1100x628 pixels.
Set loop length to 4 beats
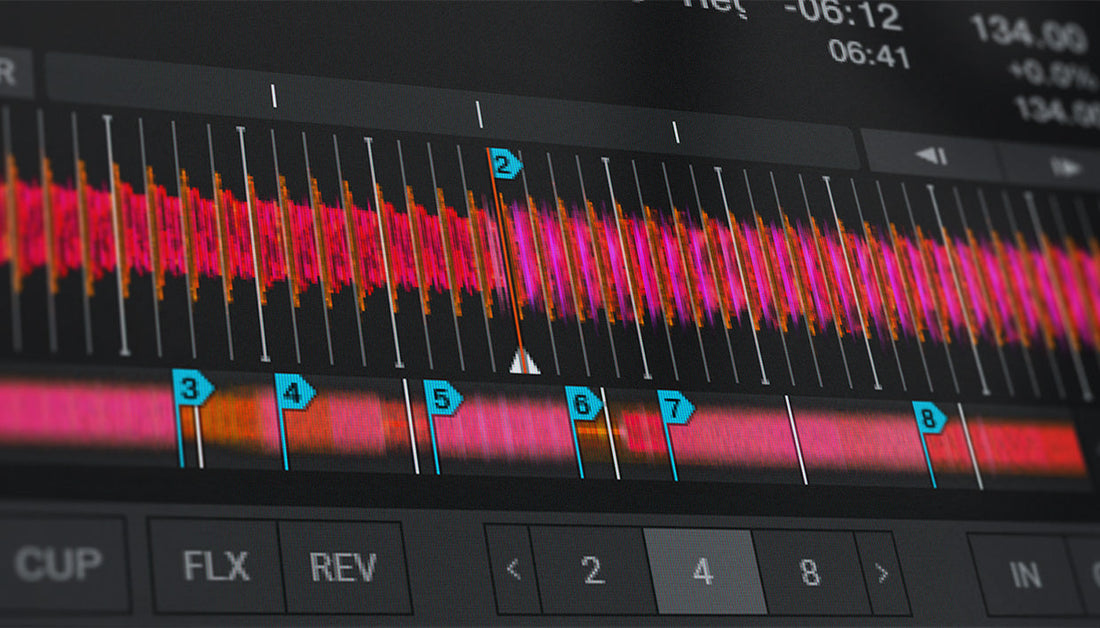coord(704,571)
